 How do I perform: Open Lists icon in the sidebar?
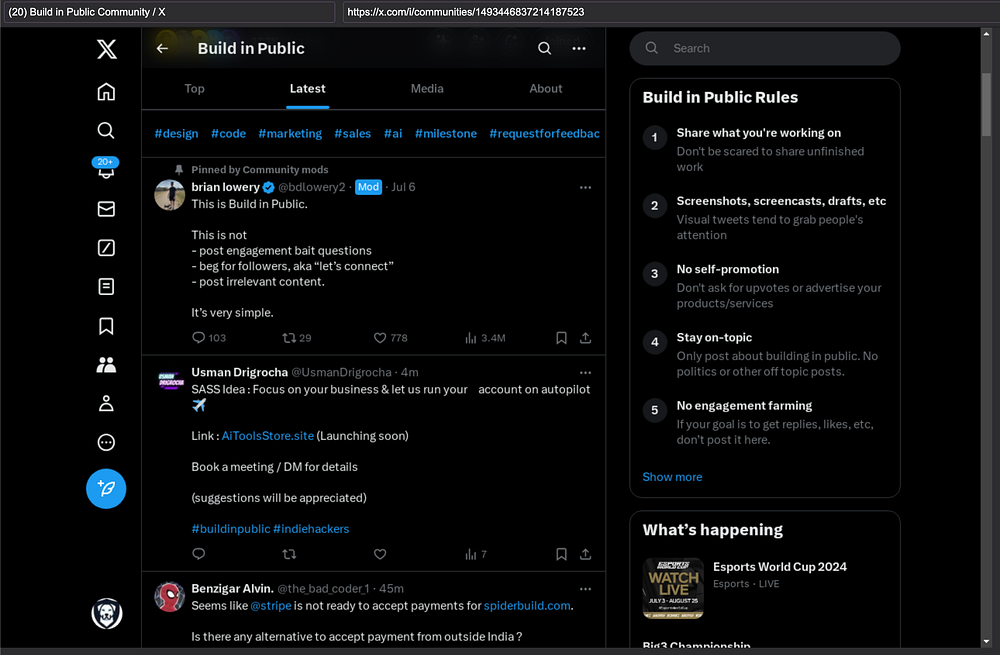coord(106,287)
